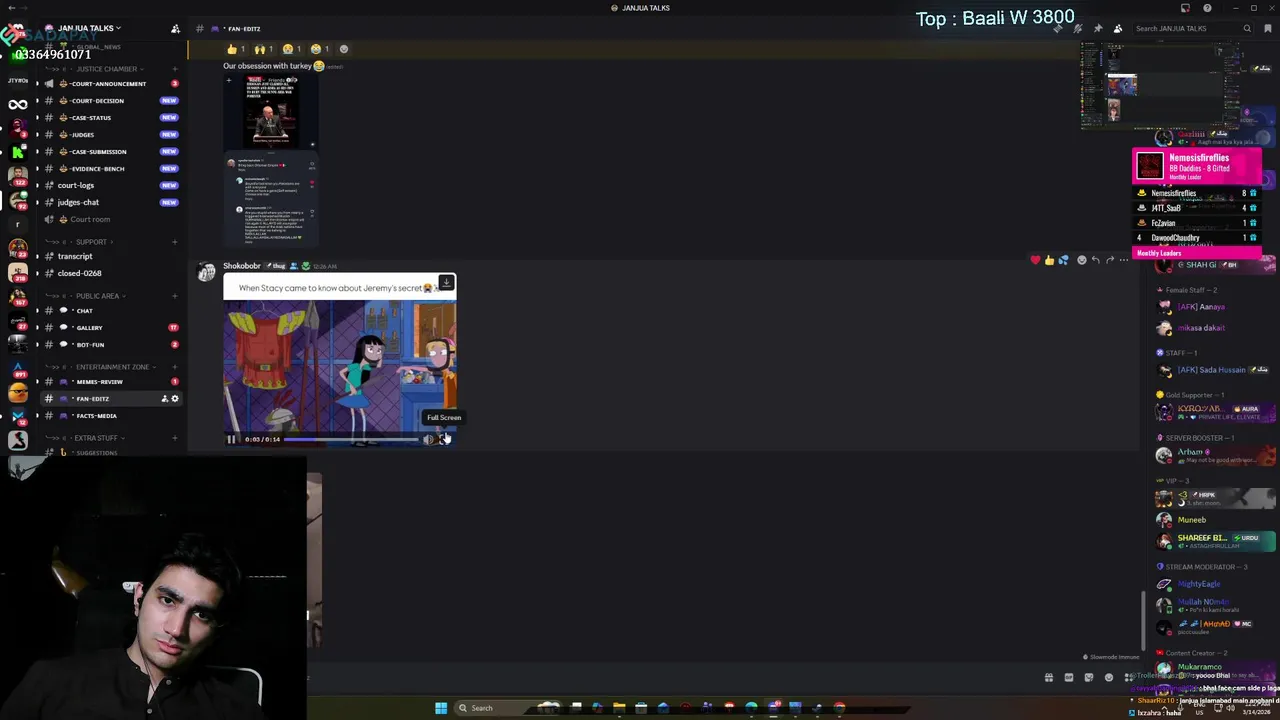Download the Stacy video with download icon
1280x720 pixels.
[445, 284]
